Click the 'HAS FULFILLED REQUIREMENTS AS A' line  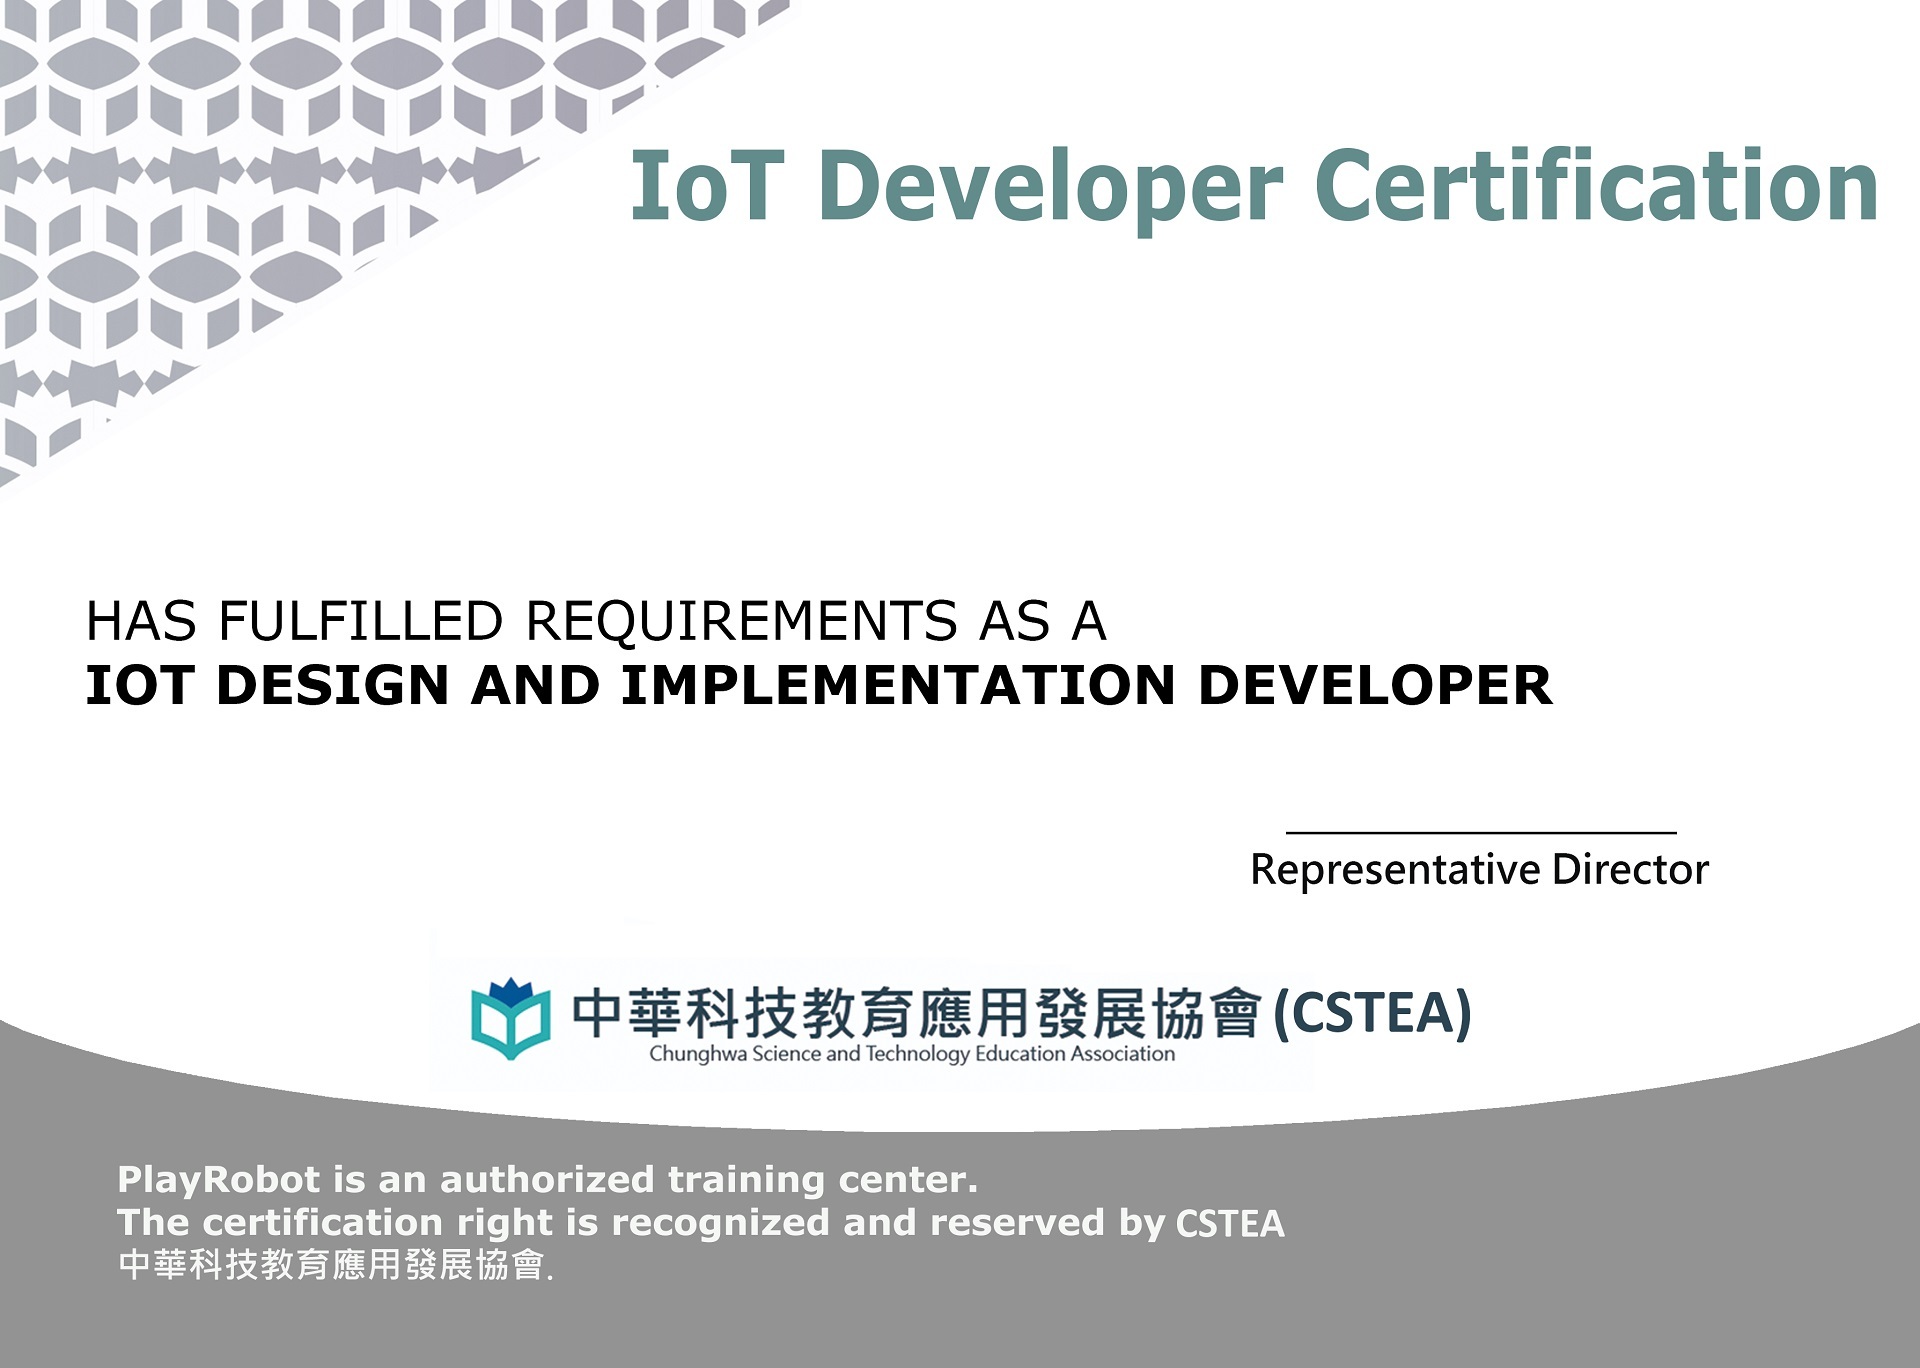tap(596, 621)
